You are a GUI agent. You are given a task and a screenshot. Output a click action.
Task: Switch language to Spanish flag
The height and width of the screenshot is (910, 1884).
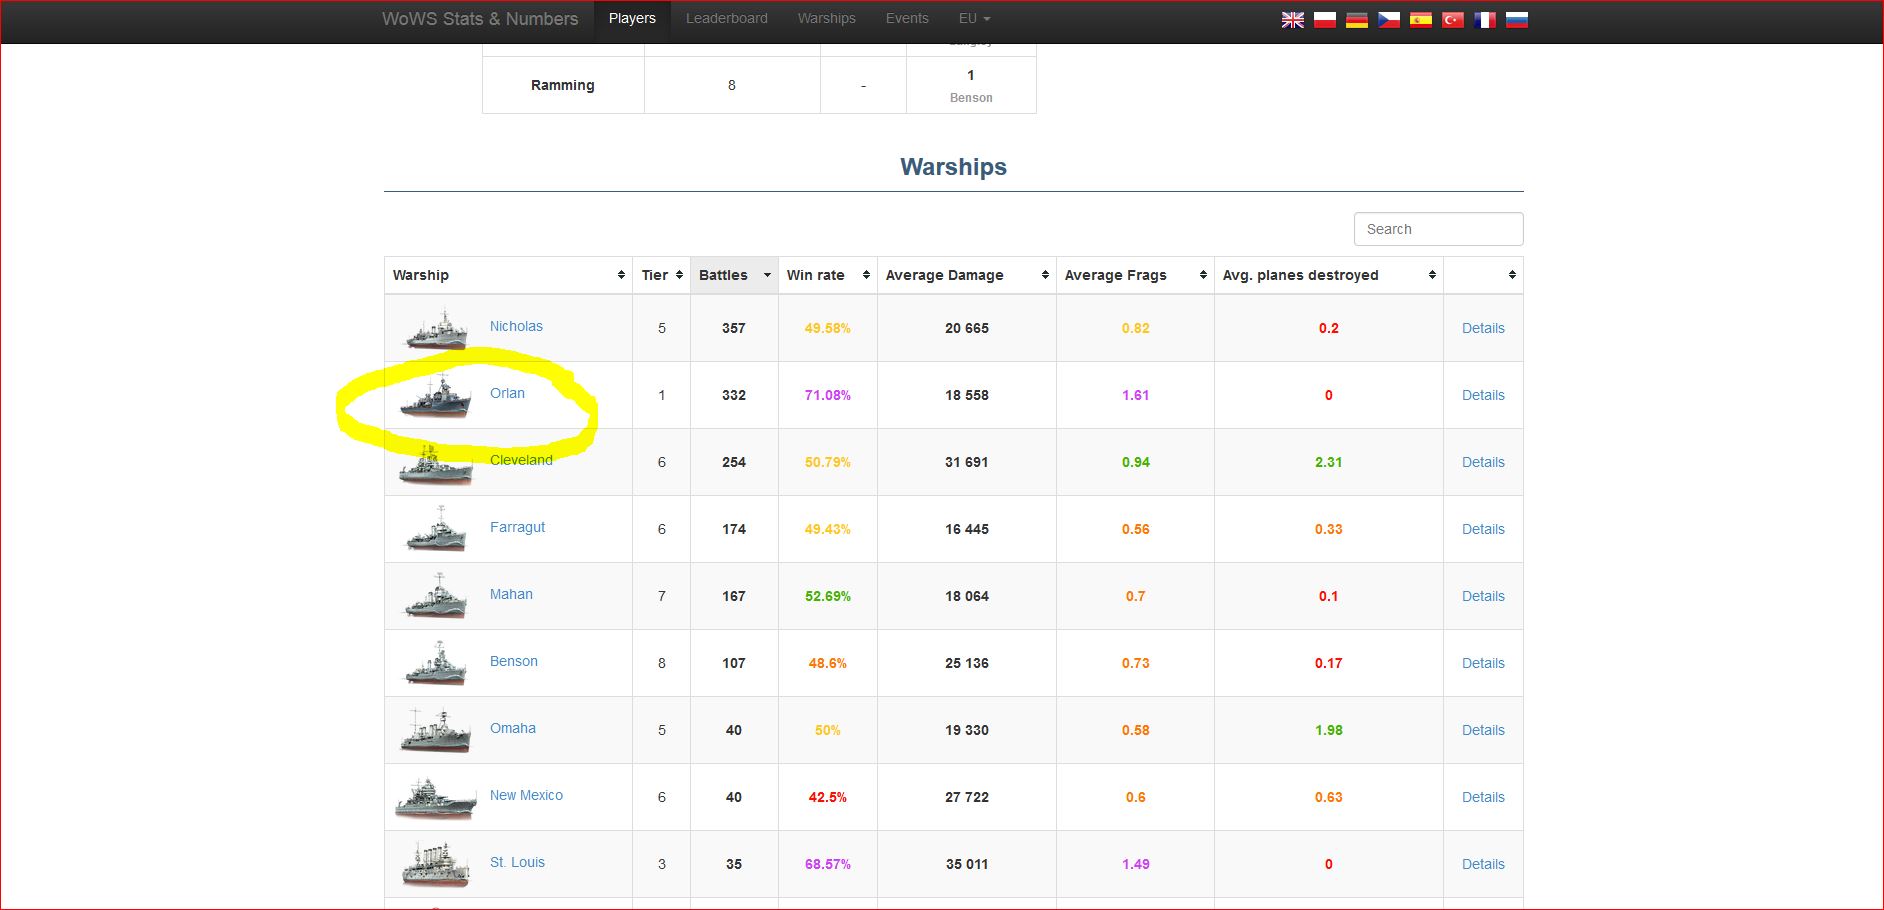[x=1421, y=19]
